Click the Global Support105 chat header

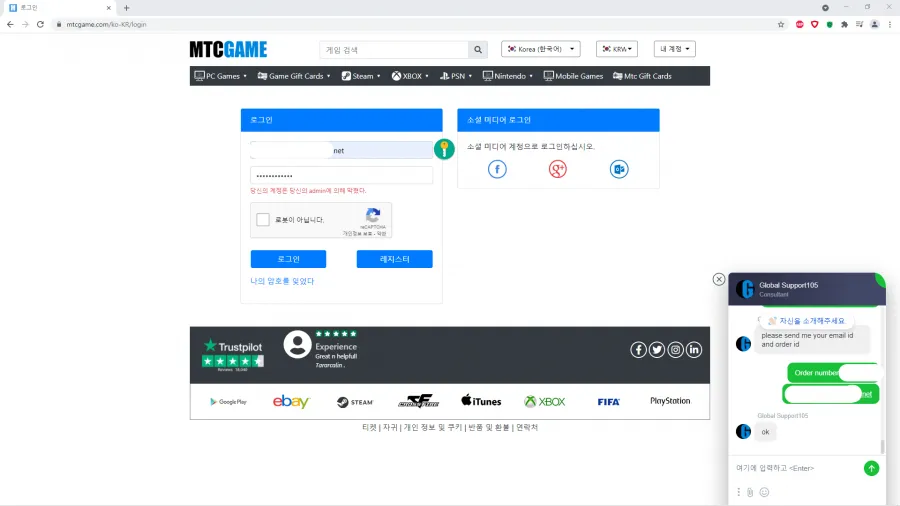tap(806, 289)
